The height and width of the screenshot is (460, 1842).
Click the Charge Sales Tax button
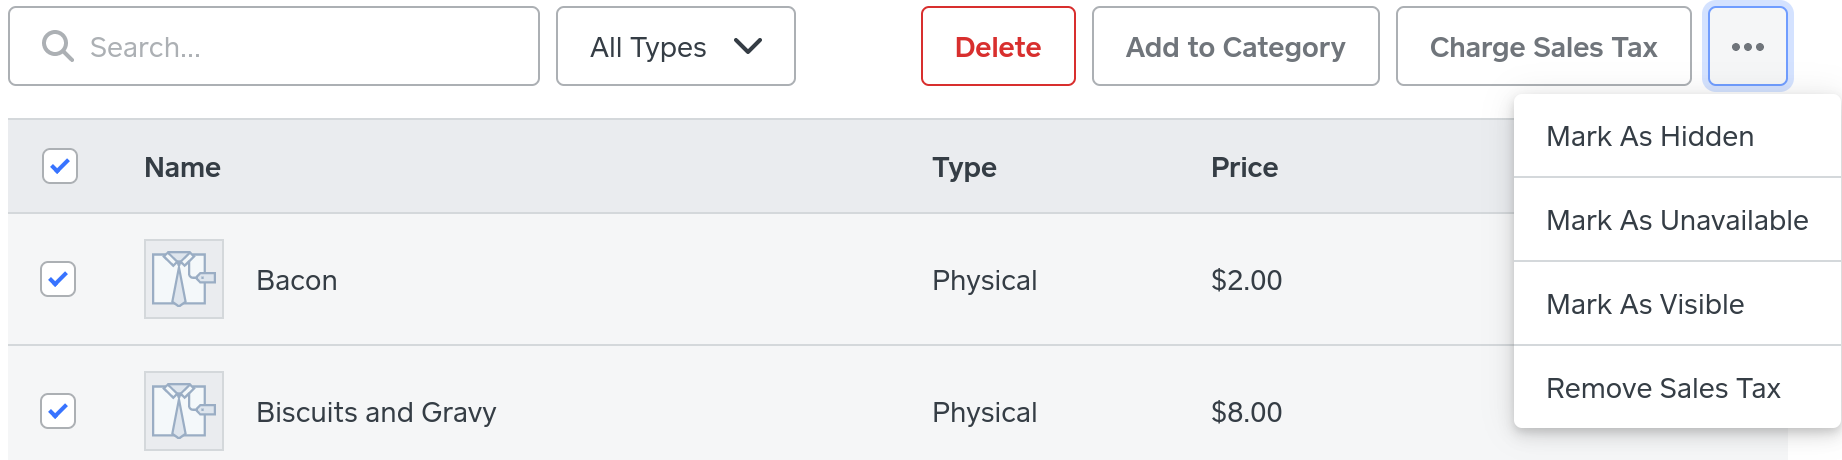tap(1543, 47)
